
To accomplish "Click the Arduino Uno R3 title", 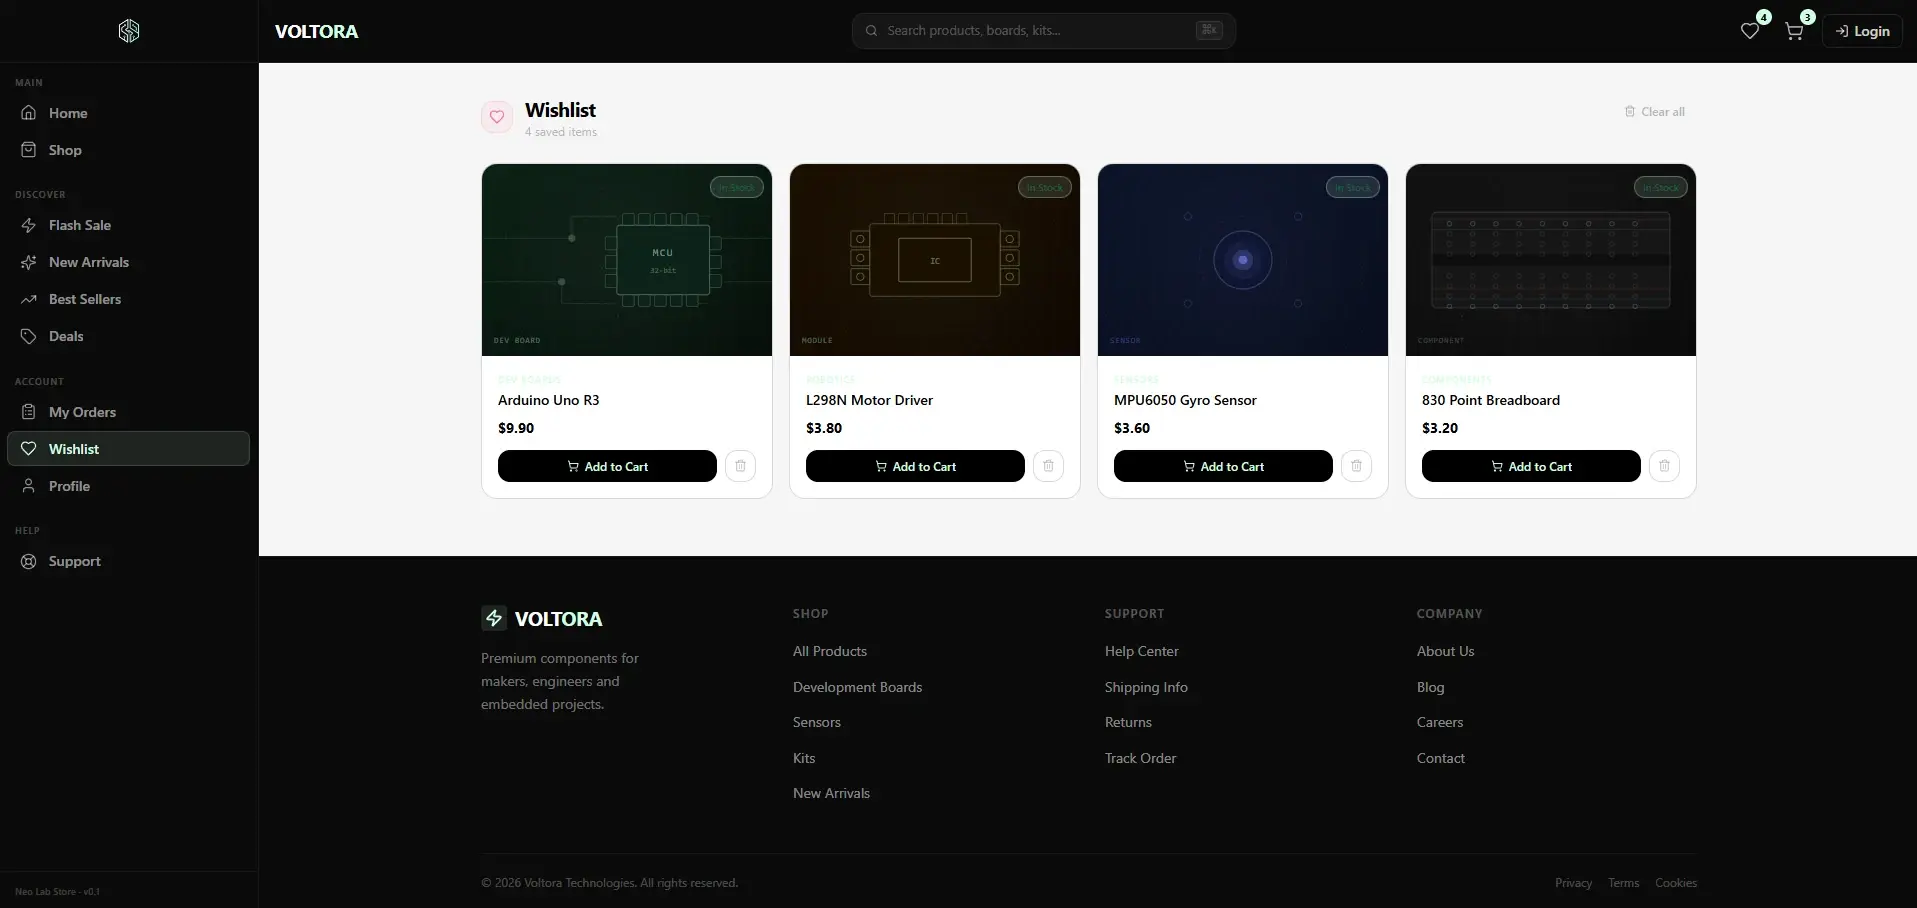I will point(549,400).
